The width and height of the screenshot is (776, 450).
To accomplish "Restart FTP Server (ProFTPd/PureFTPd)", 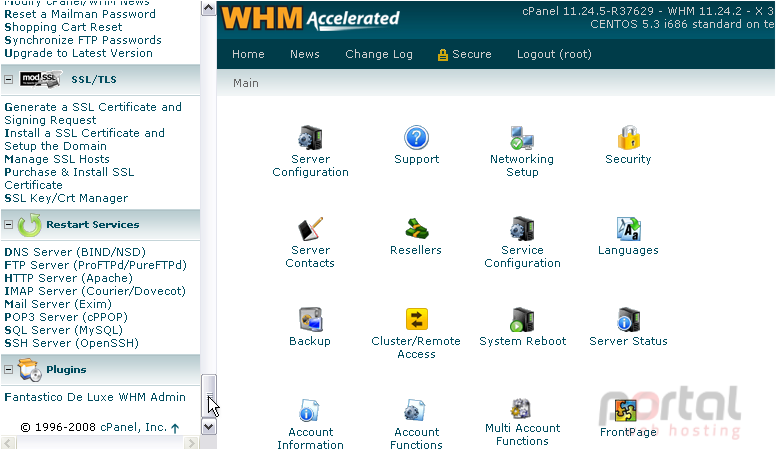I will 95,265.
